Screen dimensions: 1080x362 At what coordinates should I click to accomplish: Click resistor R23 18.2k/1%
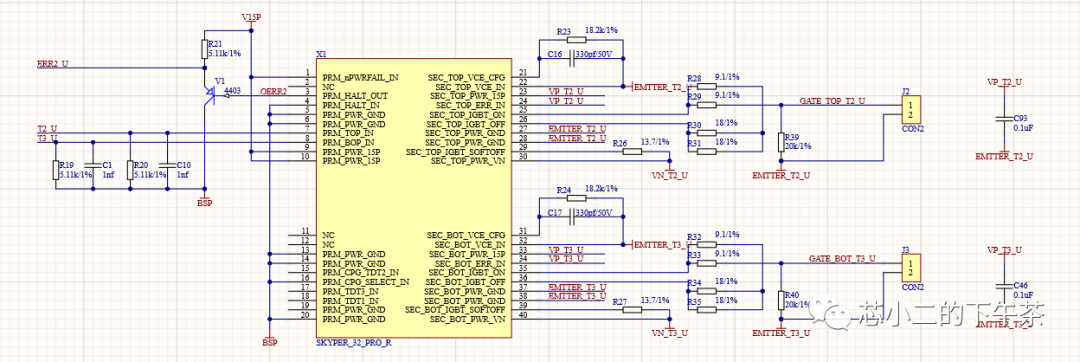pos(572,41)
